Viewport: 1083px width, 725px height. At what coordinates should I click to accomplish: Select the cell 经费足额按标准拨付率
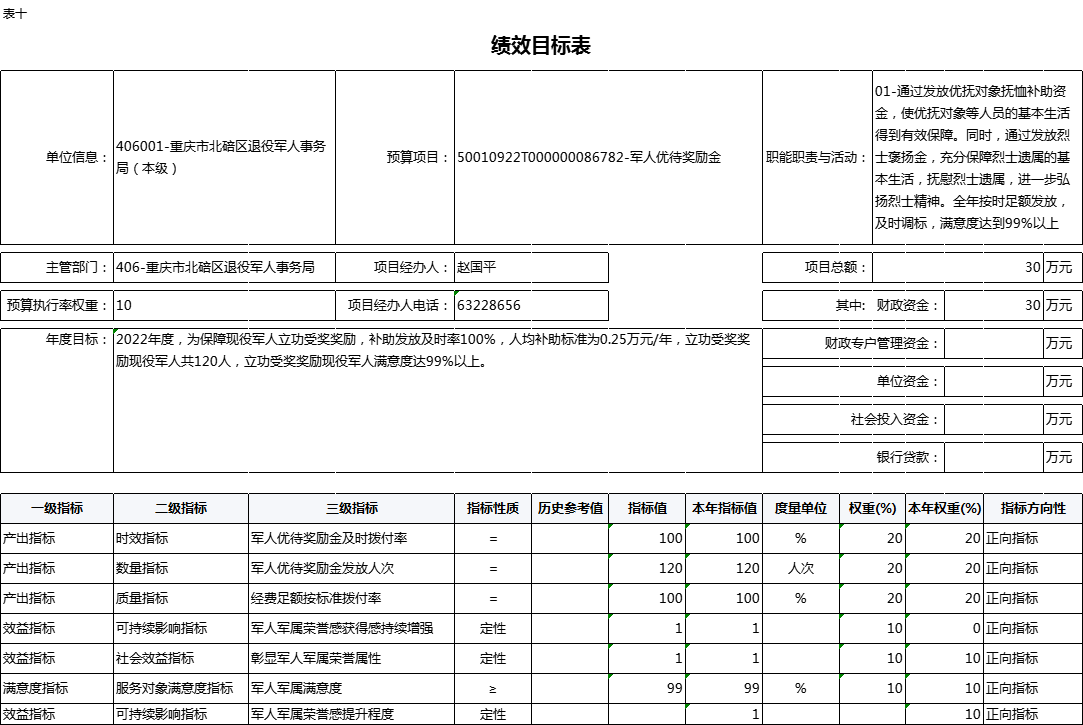point(352,599)
